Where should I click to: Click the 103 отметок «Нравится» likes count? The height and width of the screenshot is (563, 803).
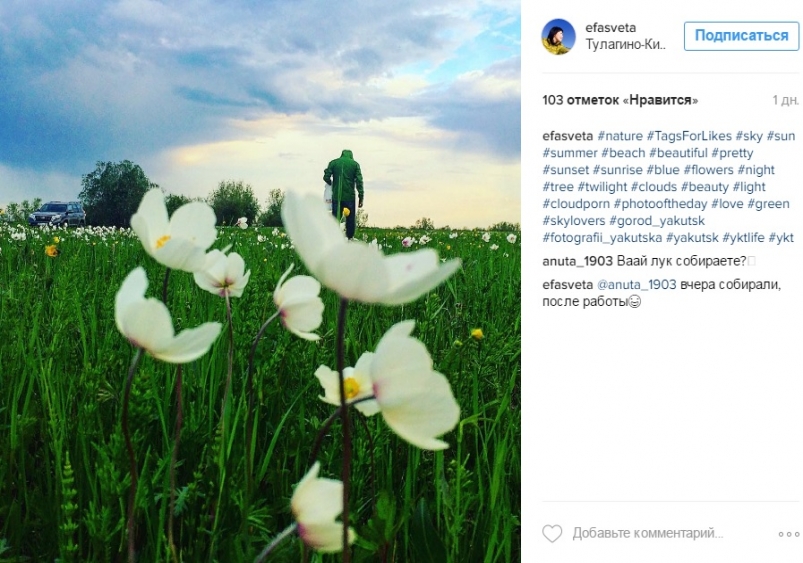620,100
